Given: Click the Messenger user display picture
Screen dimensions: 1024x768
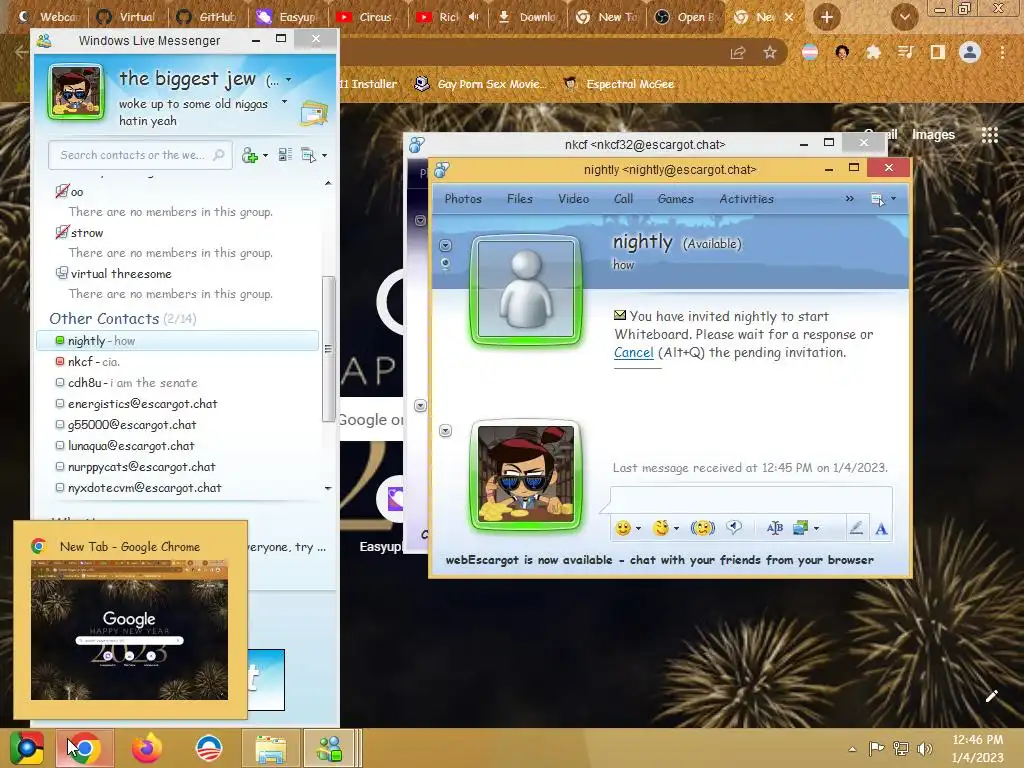Looking at the screenshot, I should 76,92.
